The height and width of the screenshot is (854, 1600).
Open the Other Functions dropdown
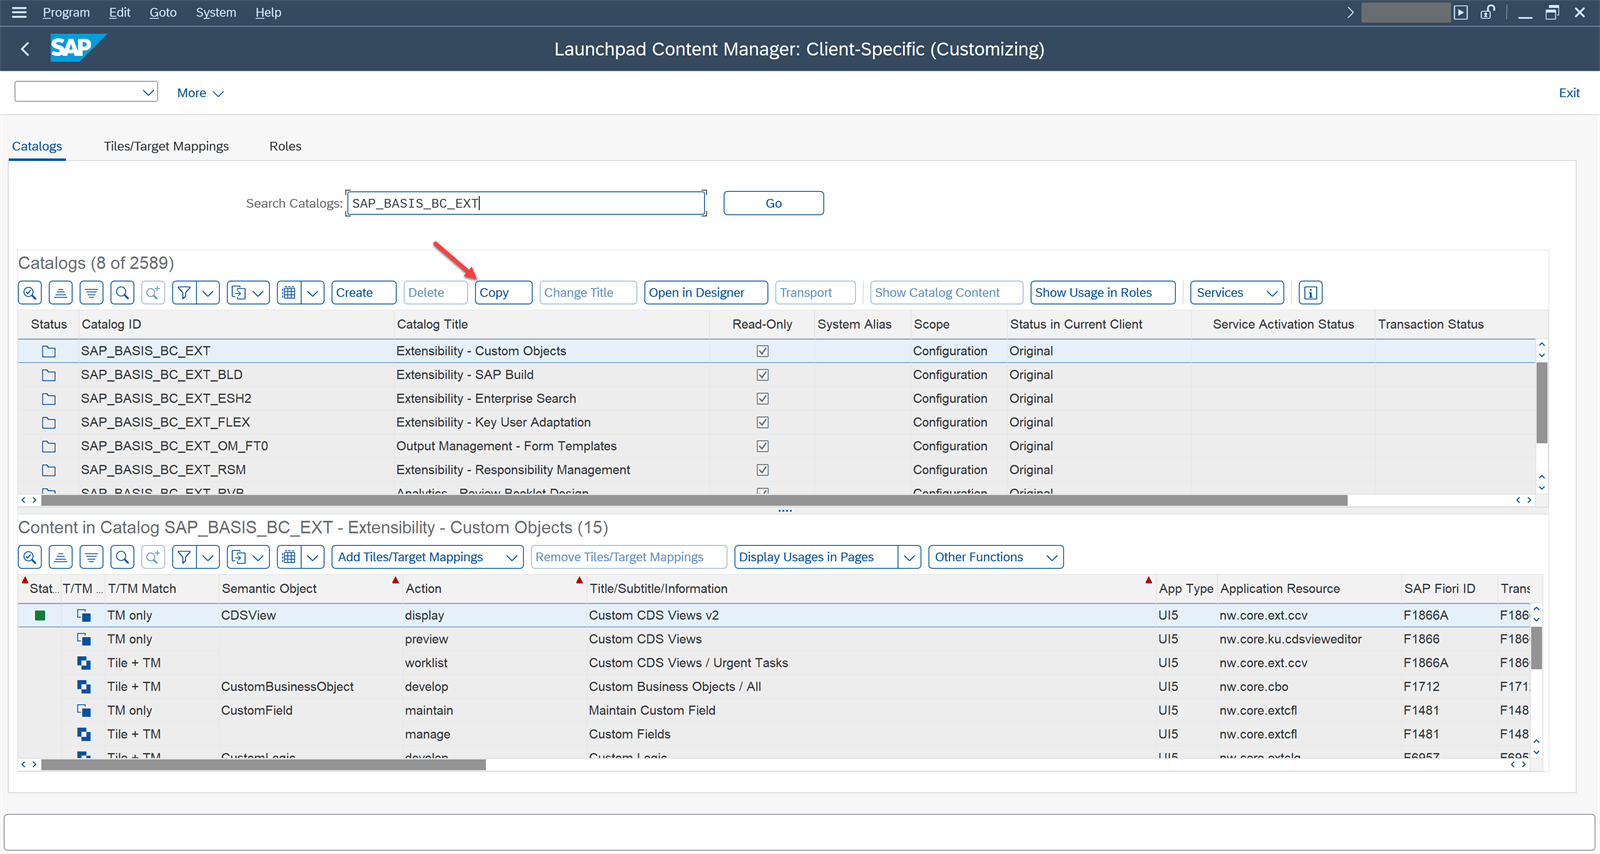996,557
